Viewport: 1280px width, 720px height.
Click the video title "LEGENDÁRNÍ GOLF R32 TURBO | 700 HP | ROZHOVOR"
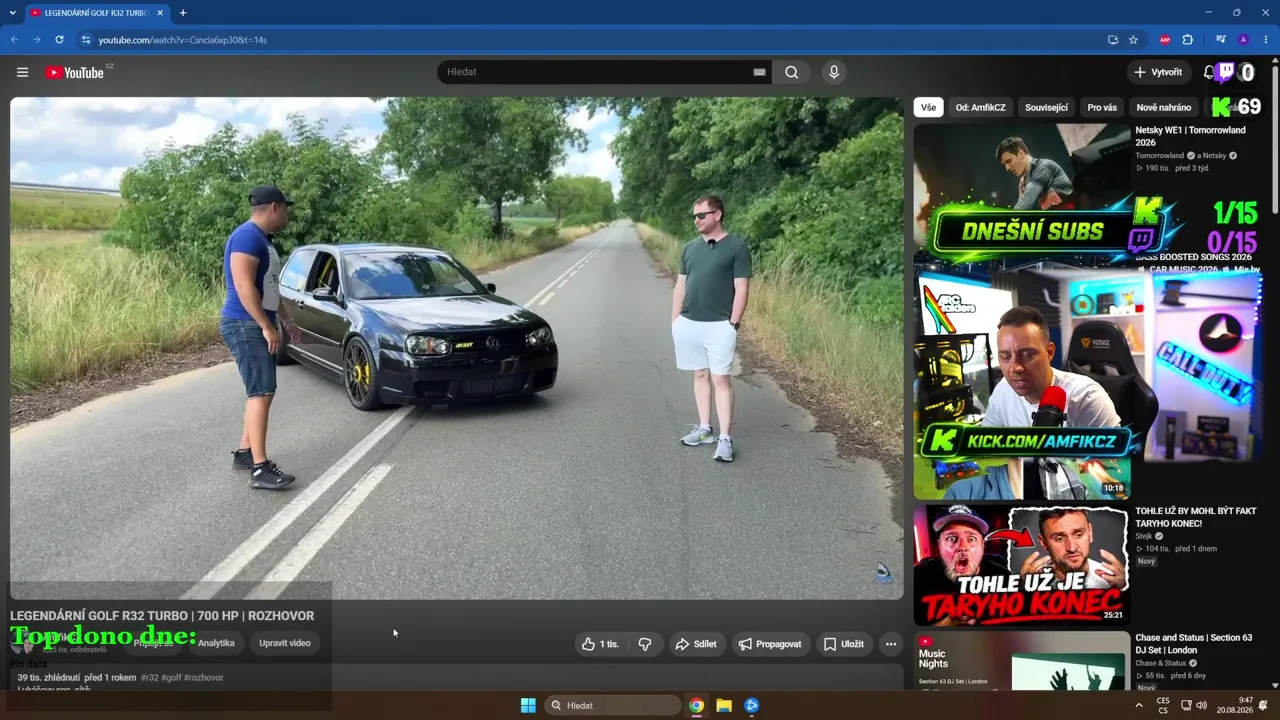(x=162, y=616)
